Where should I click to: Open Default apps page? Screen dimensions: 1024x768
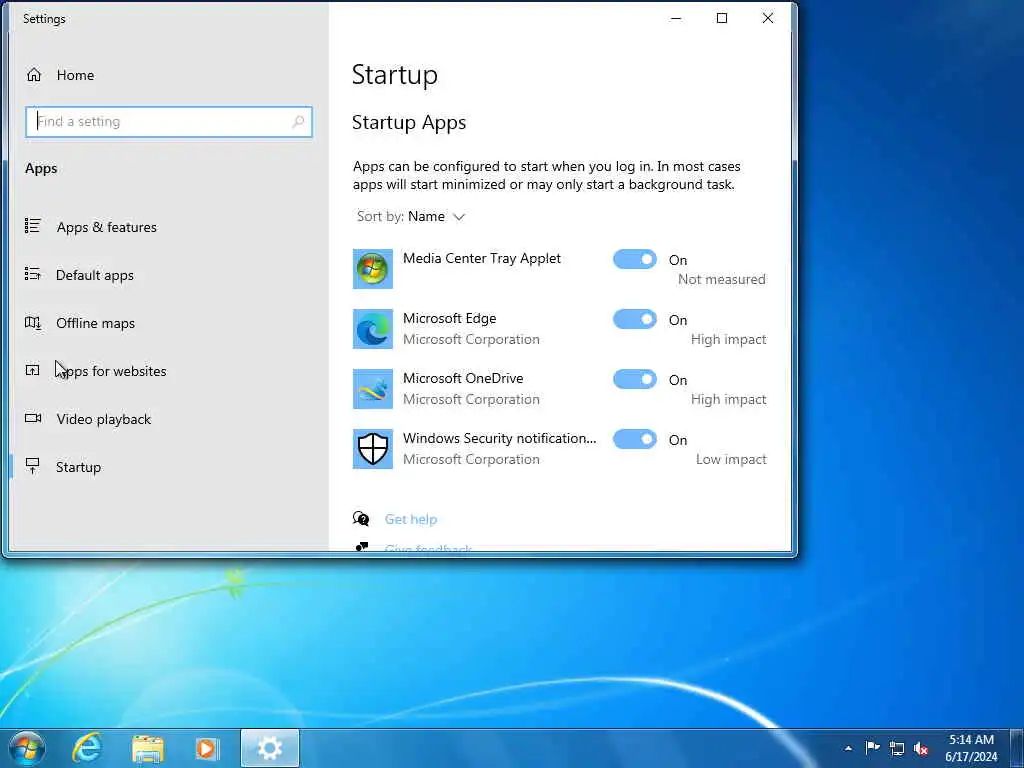[x=95, y=275]
